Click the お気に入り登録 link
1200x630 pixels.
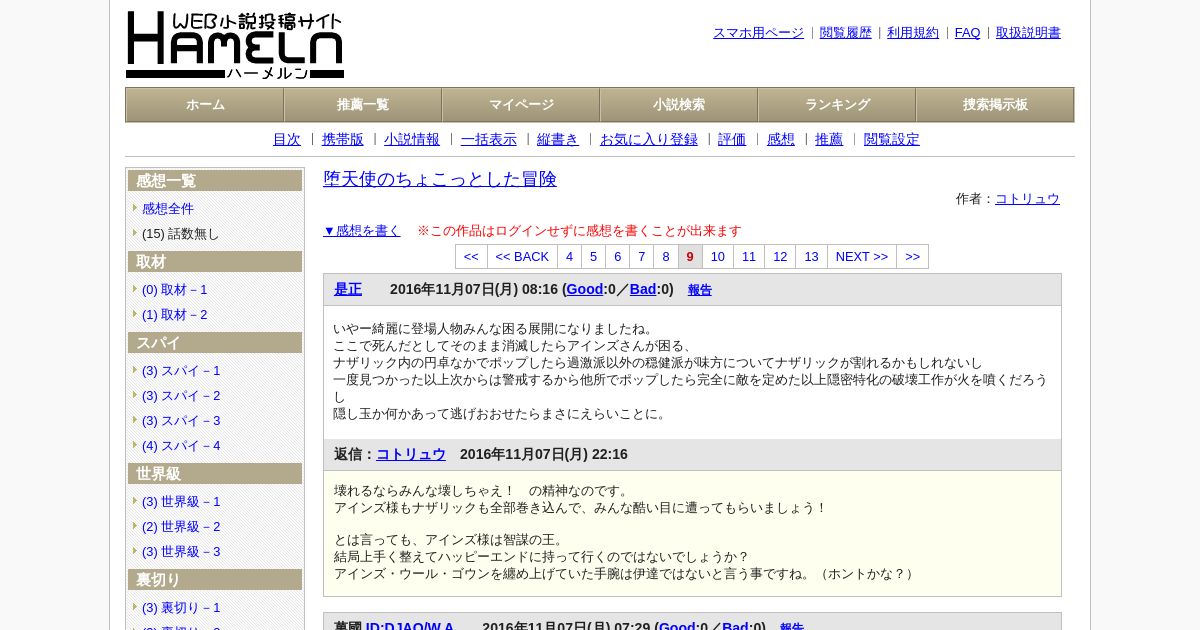click(649, 140)
